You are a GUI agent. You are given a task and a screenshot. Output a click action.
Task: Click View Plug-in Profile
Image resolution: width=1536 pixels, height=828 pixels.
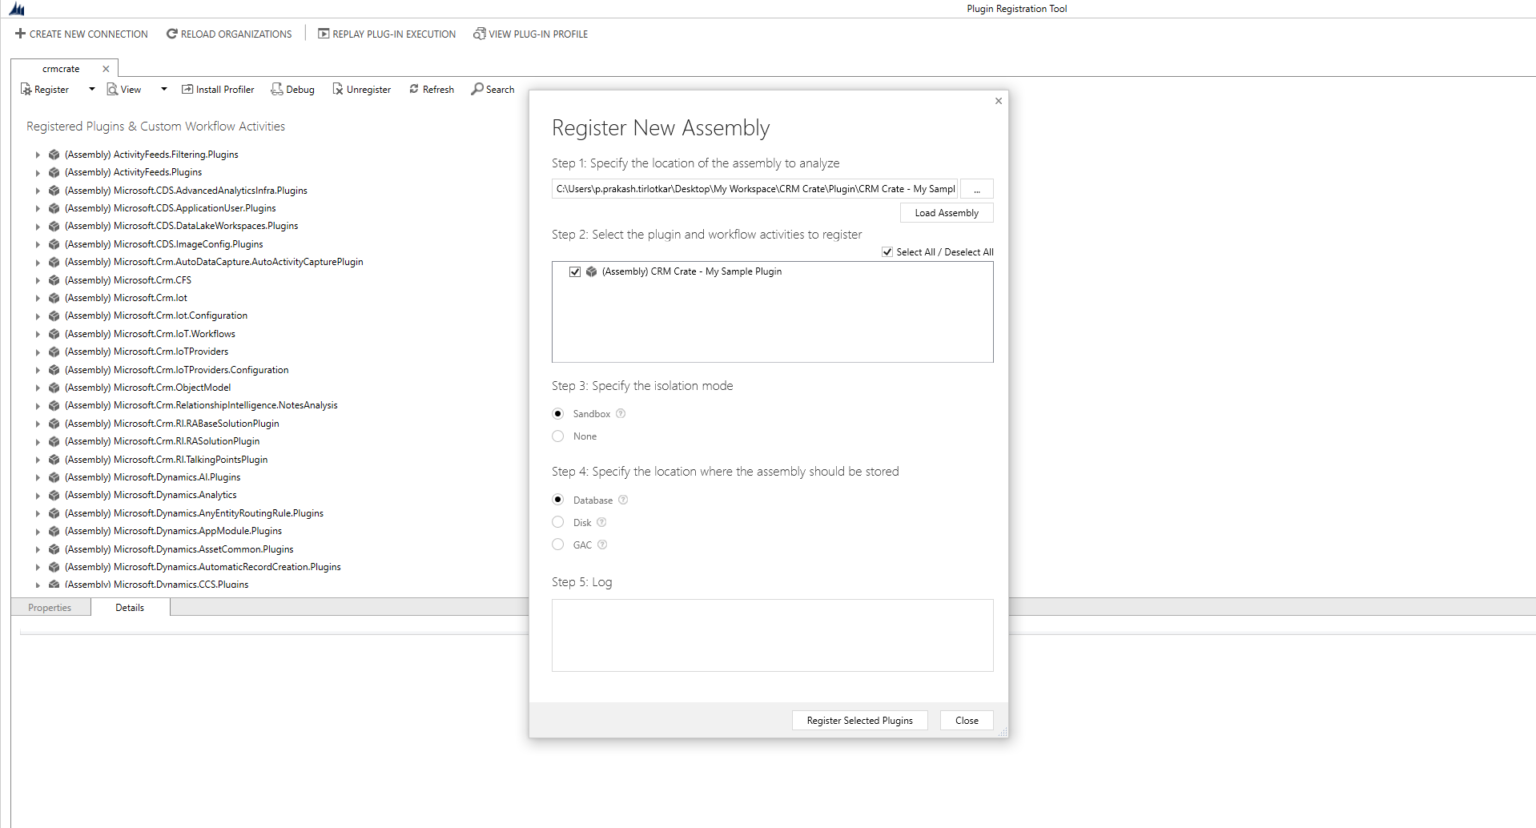coord(530,33)
